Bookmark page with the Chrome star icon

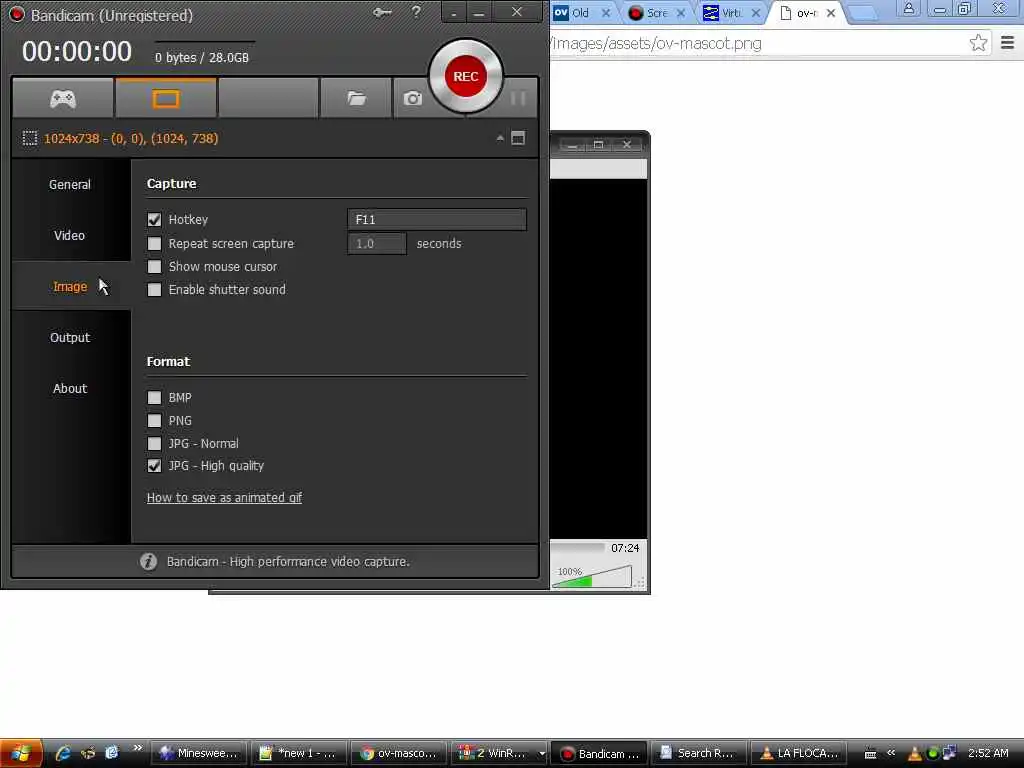(978, 43)
